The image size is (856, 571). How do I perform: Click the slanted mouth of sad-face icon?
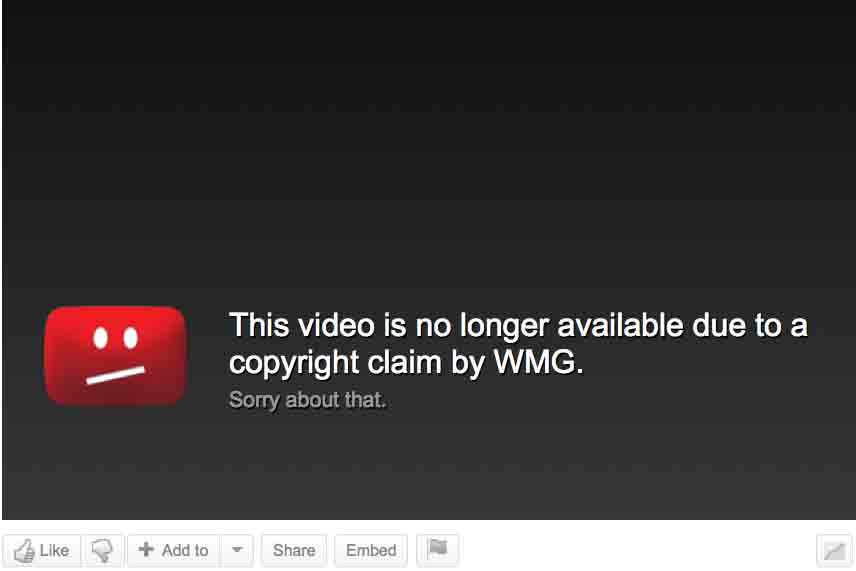click(115, 375)
